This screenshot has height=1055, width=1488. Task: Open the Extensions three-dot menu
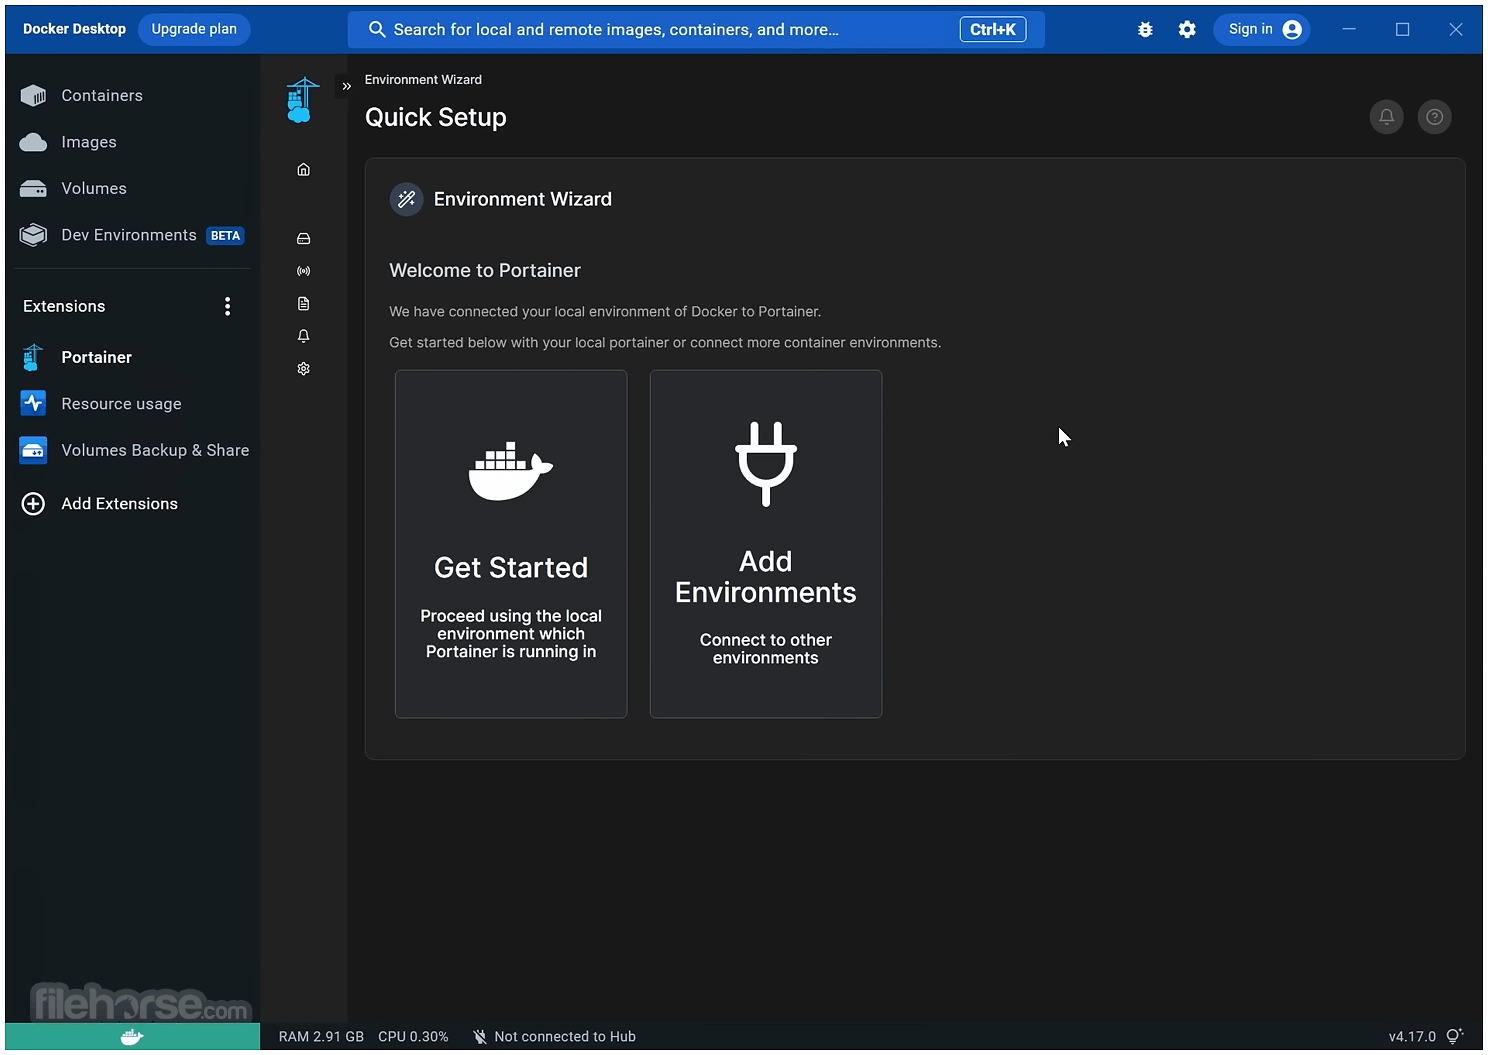coord(228,306)
